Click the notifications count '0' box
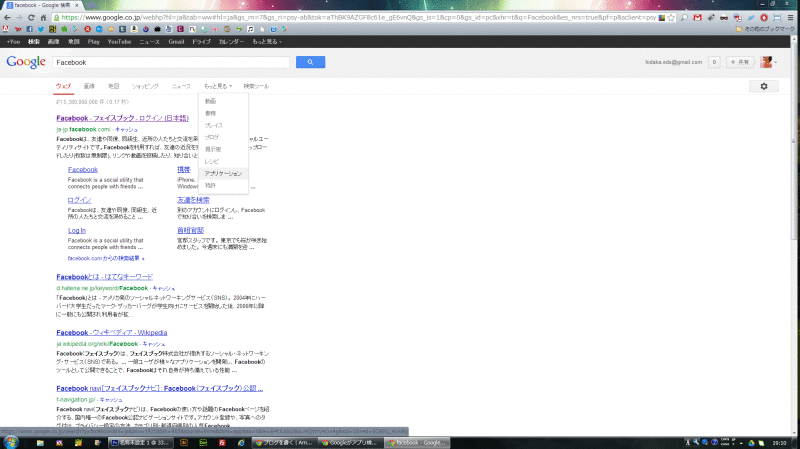 tap(714, 62)
